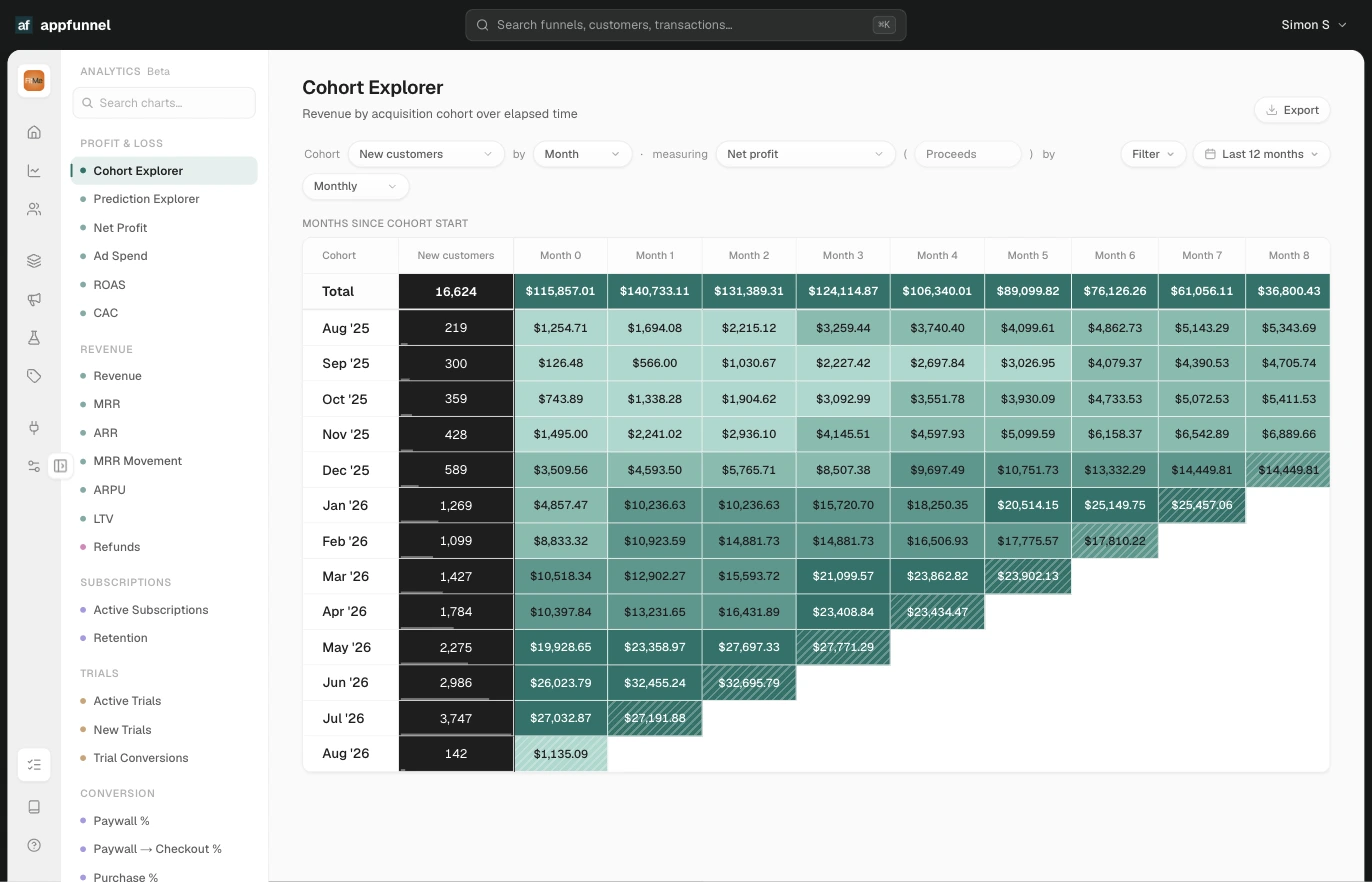Image resolution: width=1372 pixels, height=882 pixels.
Task: Open Retention in sidebar
Action: point(164,638)
